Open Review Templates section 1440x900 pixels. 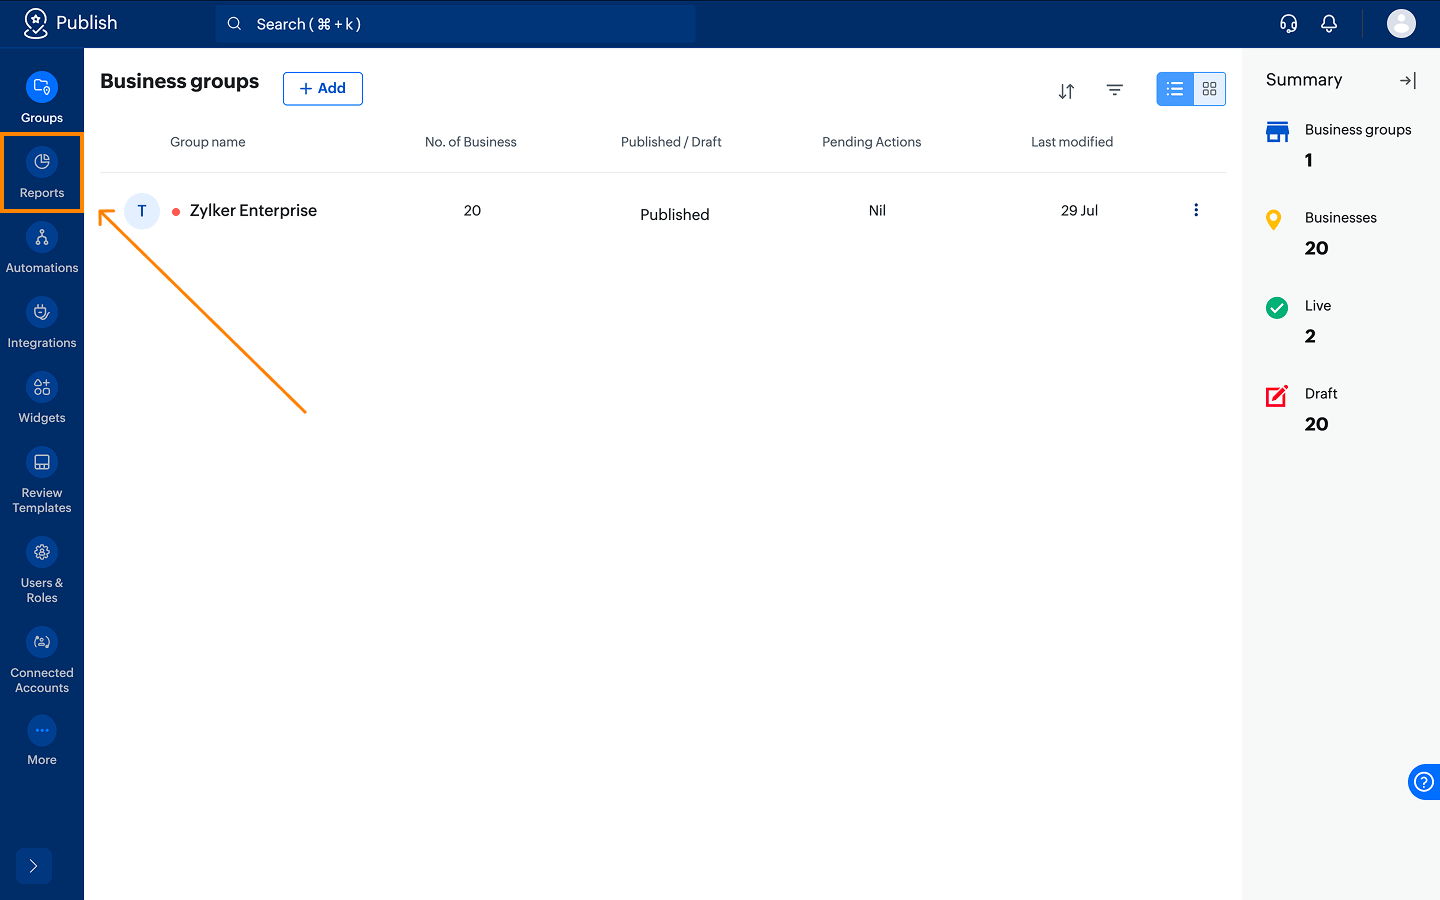click(42, 481)
